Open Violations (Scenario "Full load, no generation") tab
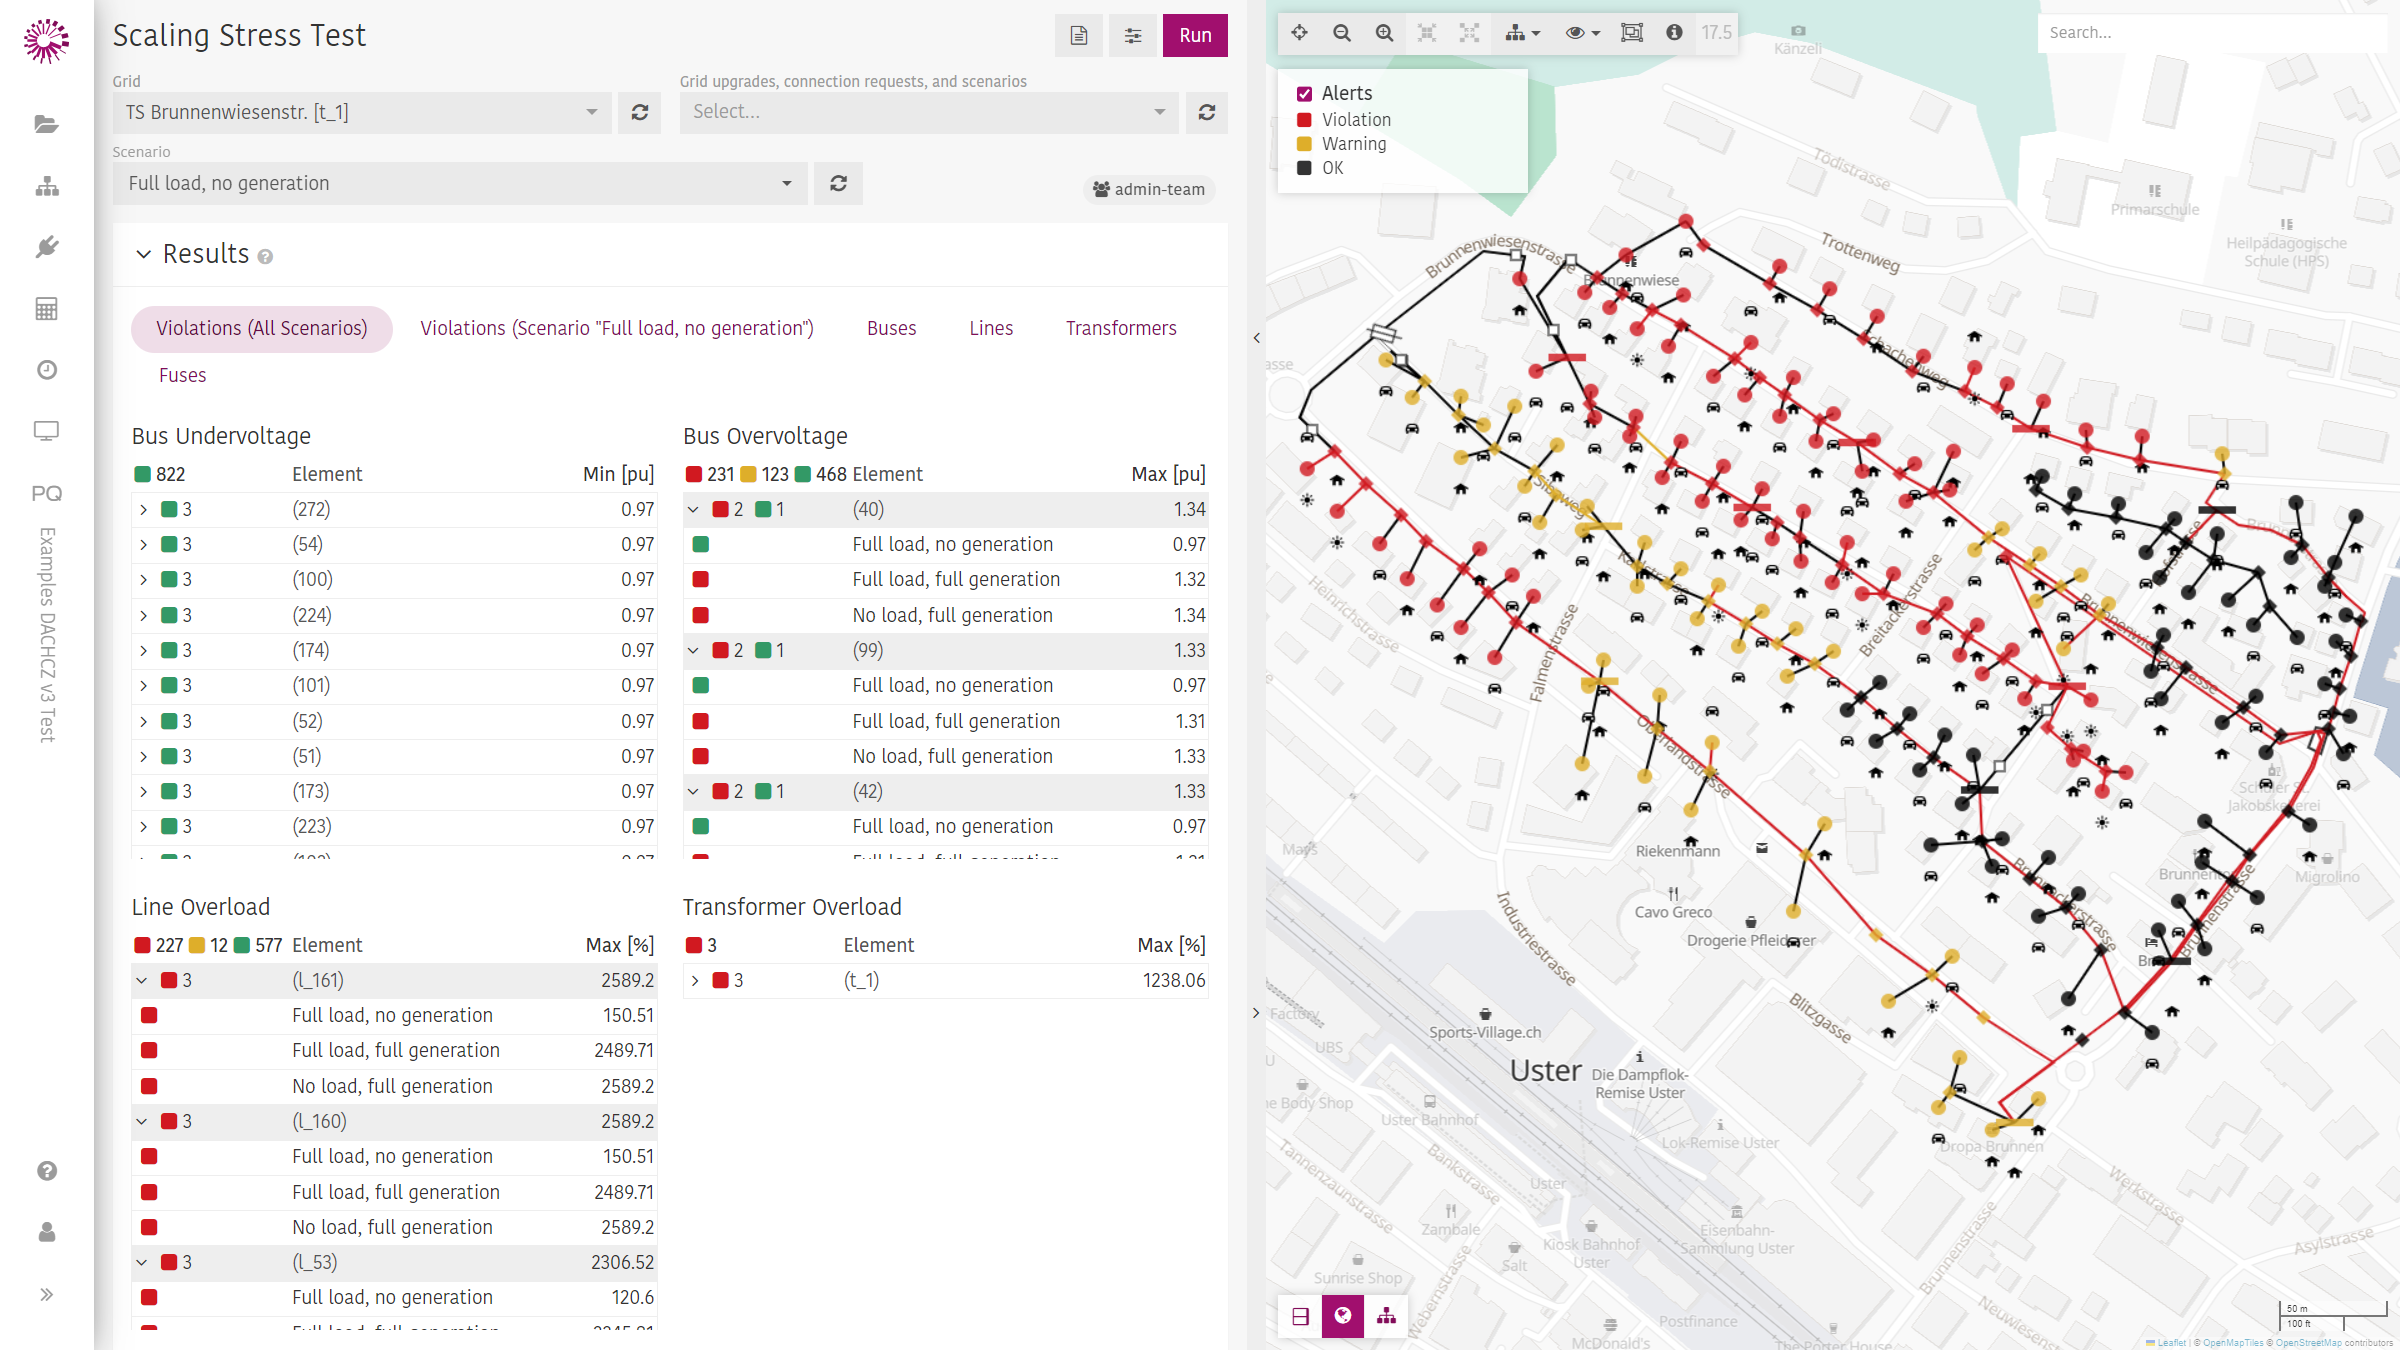The image size is (2400, 1350). tap(617, 329)
